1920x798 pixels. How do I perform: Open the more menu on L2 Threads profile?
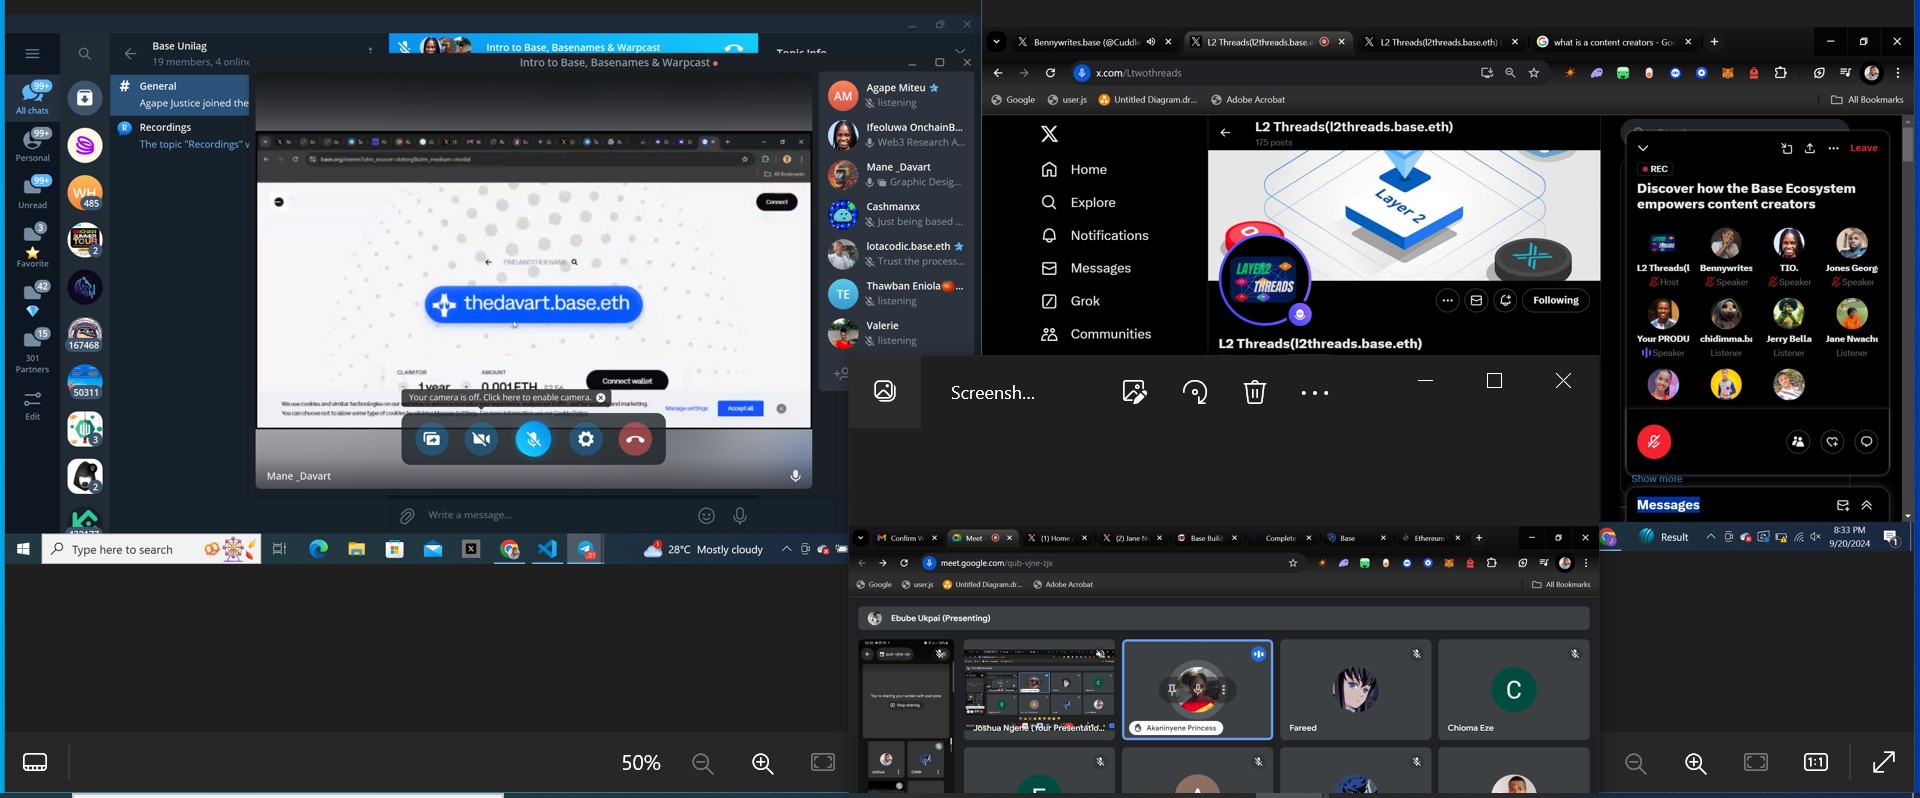pos(1447,300)
